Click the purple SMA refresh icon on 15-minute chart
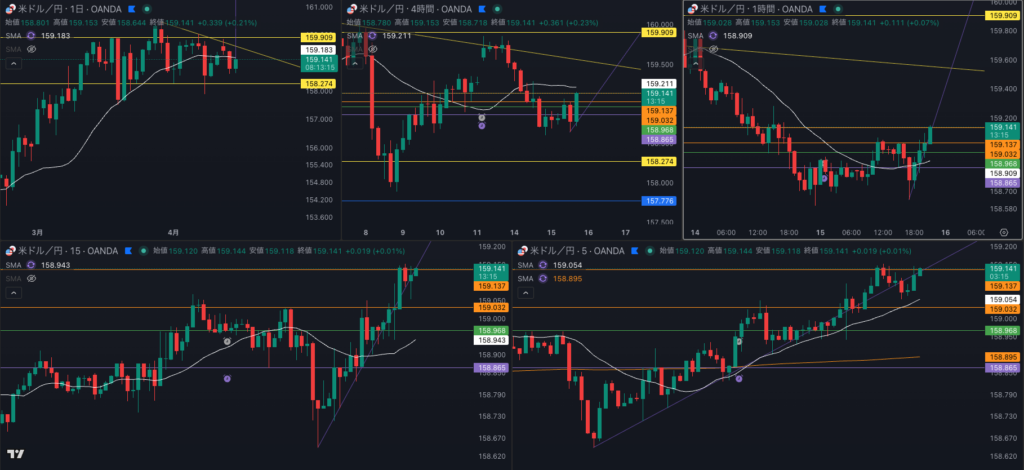 [x=32, y=266]
